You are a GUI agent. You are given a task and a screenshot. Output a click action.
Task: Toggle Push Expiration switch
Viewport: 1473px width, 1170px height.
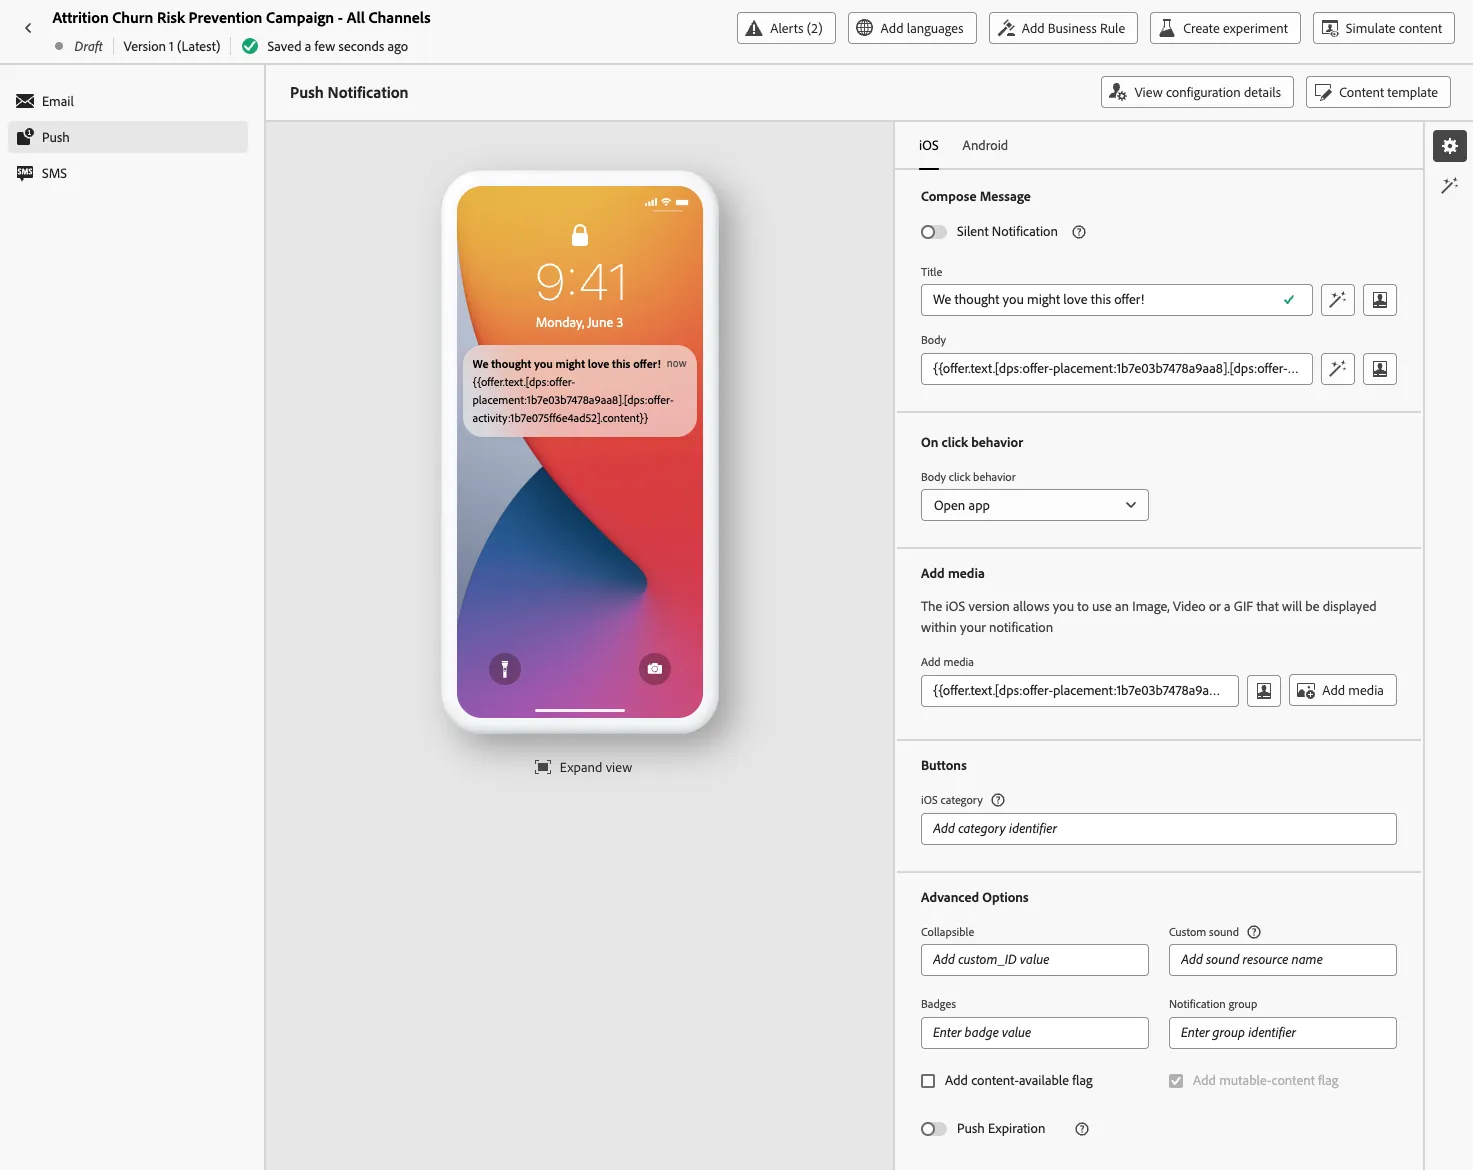(933, 1129)
